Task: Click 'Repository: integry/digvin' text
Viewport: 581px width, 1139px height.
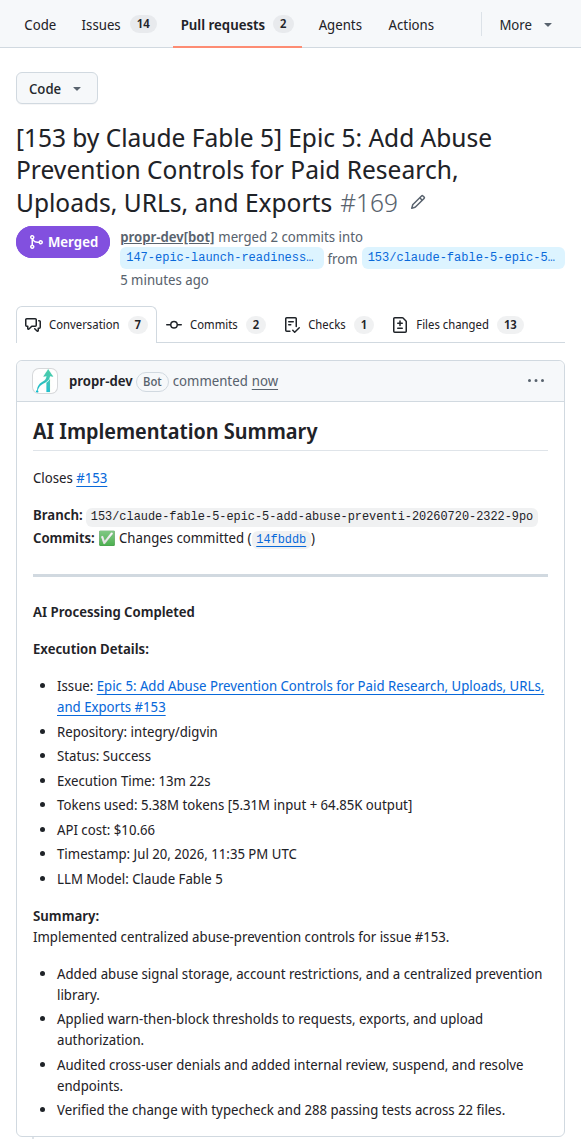Action: 137,732
